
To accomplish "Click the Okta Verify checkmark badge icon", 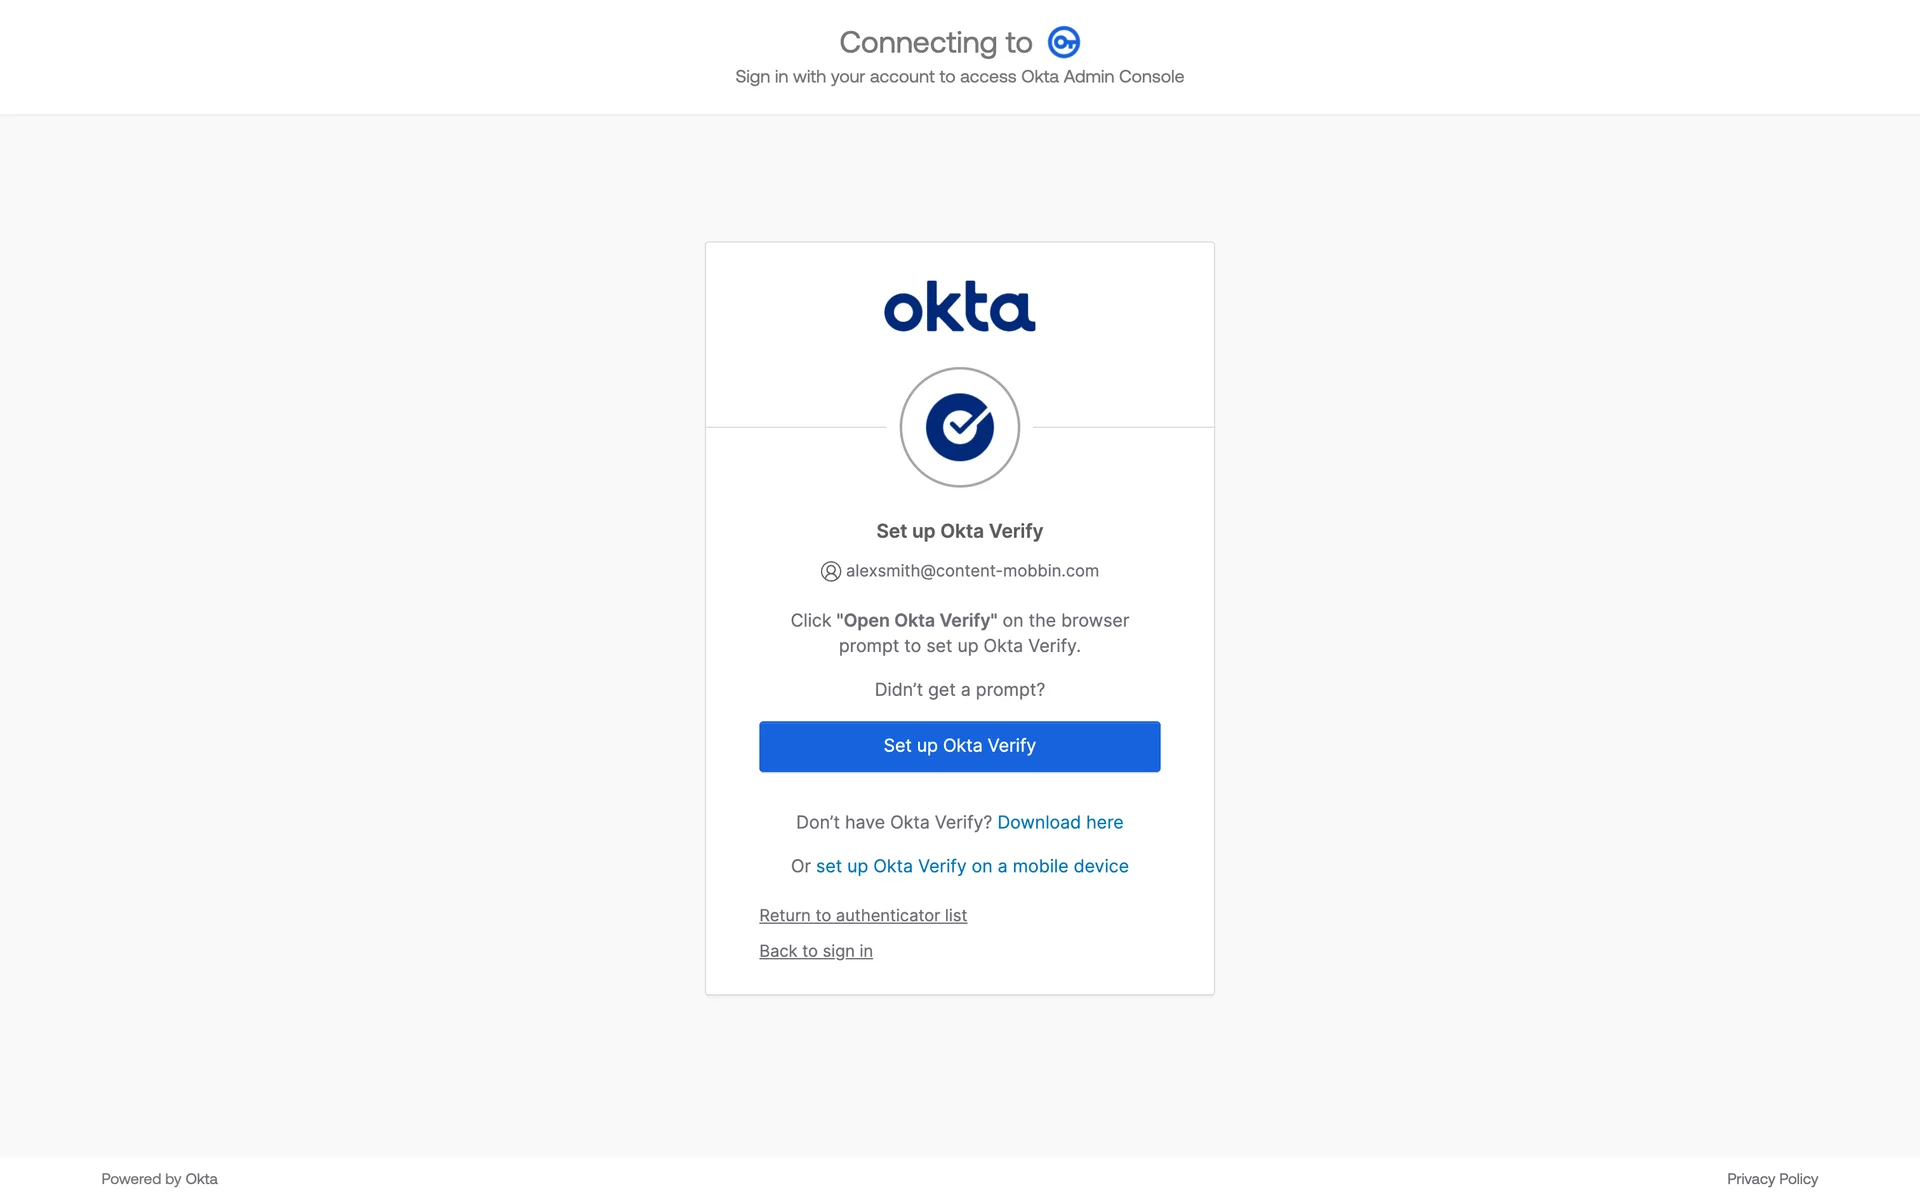I will pos(959,427).
